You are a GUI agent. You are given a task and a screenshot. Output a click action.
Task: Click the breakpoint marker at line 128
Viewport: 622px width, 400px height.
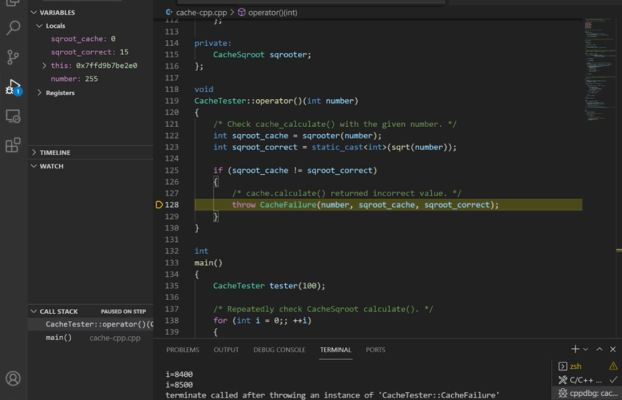[x=159, y=205]
